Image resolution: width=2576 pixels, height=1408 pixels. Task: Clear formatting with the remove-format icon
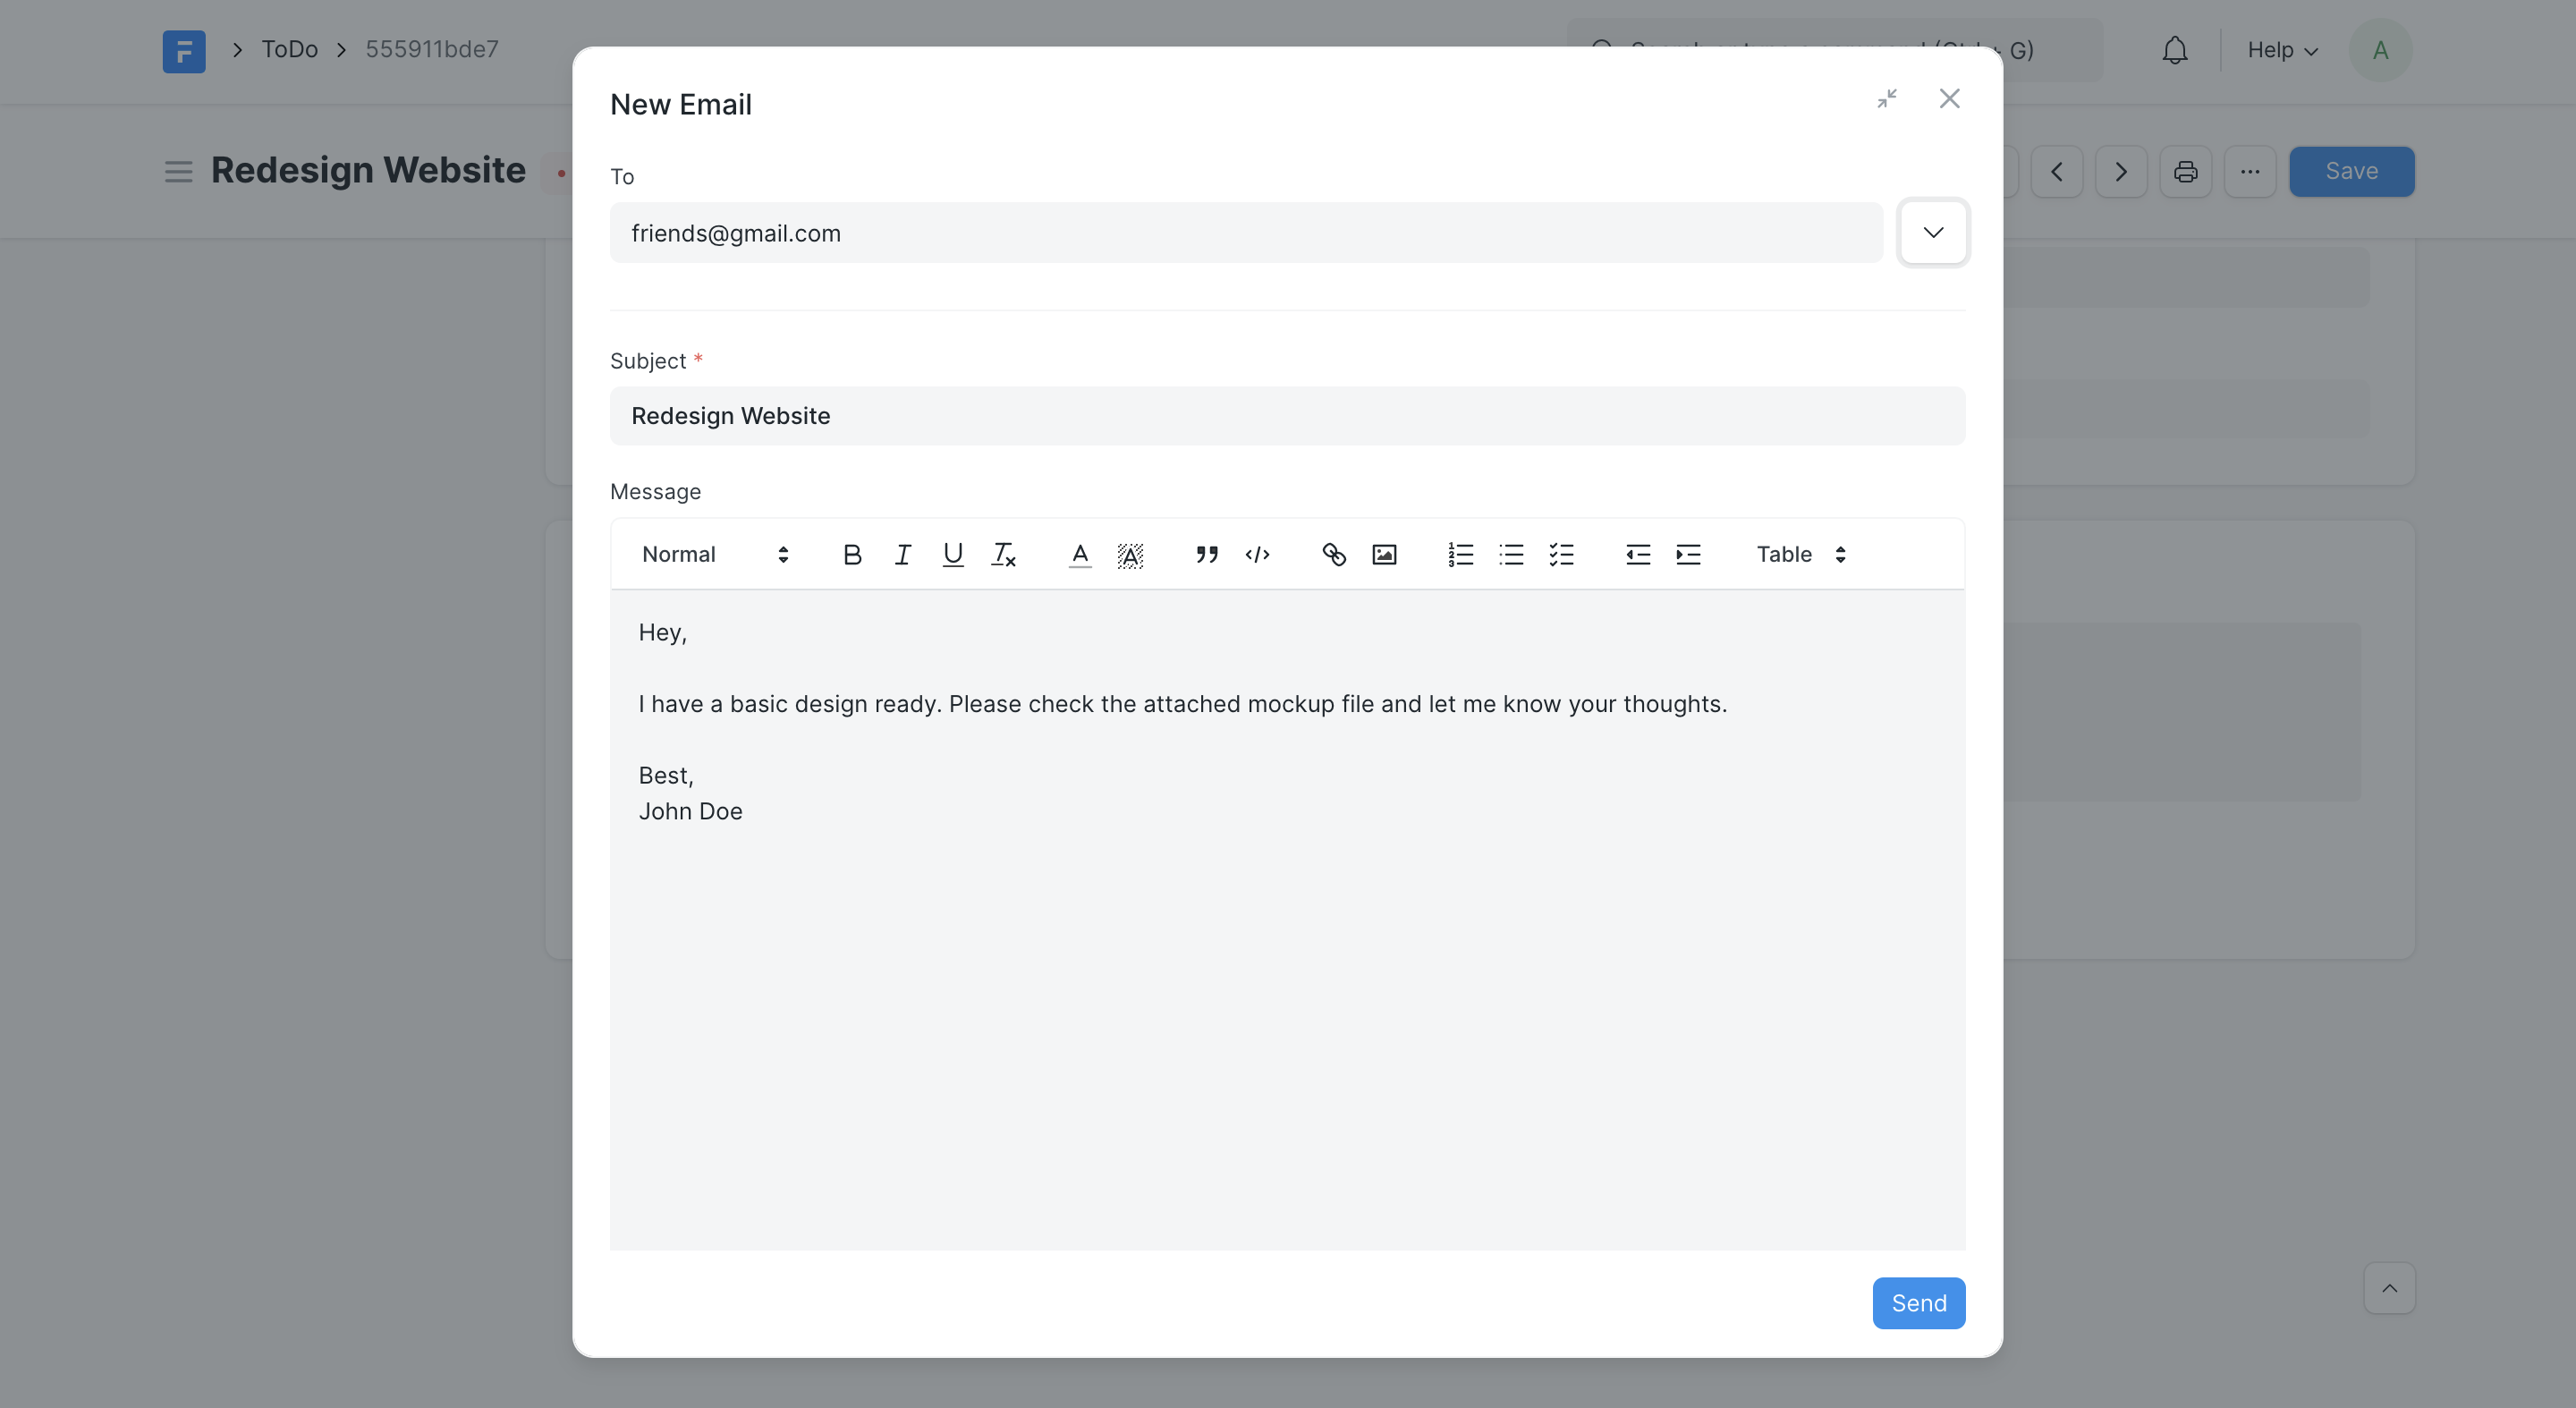pyautogui.click(x=1003, y=554)
